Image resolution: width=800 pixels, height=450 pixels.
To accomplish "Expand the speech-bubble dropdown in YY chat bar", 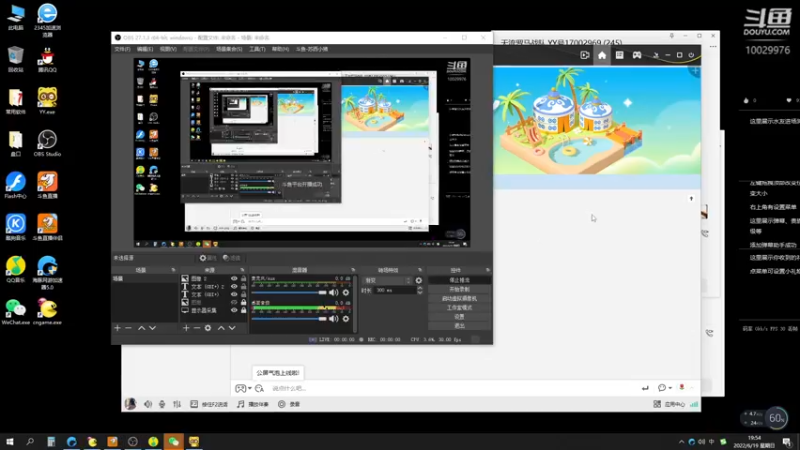I will tap(670, 388).
